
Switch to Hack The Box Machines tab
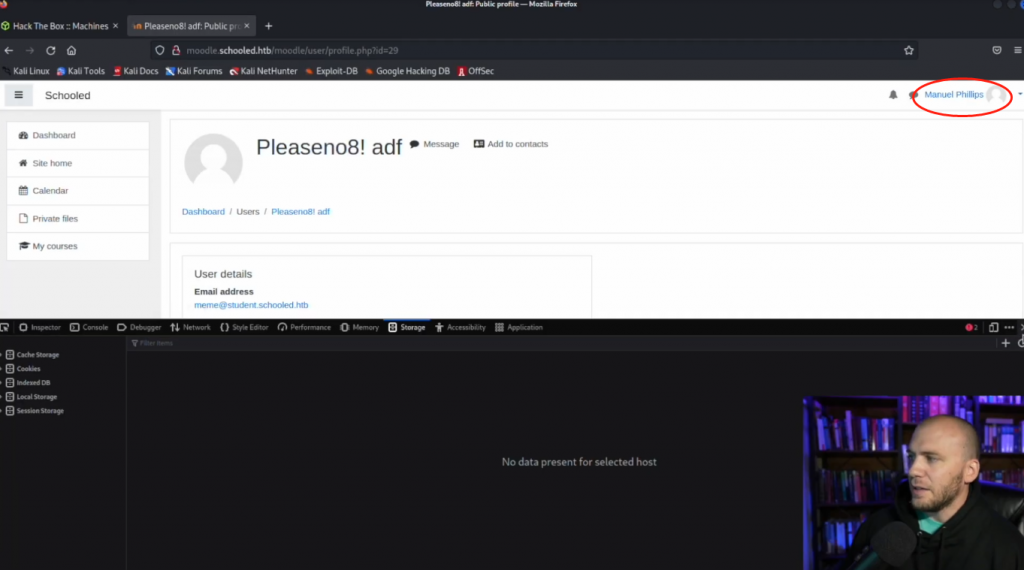[x=61, y=26]
